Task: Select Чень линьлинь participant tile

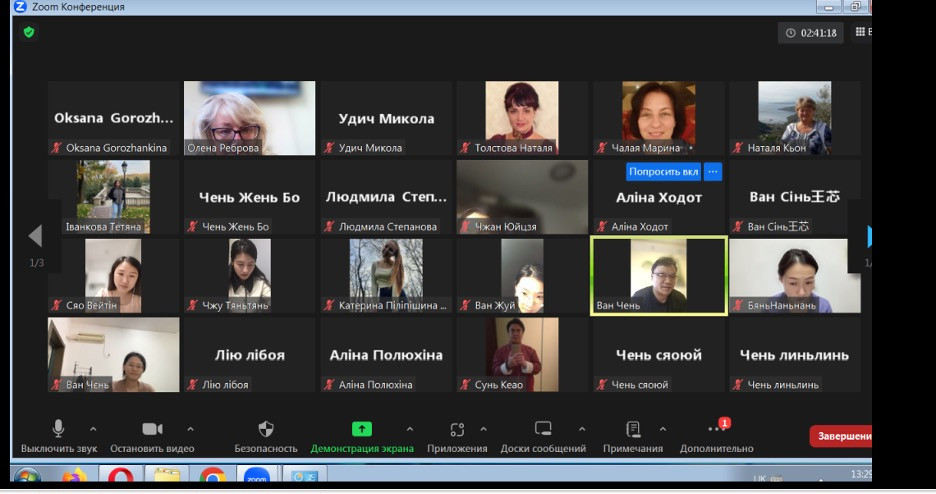Action: pyautogui.click(x=795, y=354)
